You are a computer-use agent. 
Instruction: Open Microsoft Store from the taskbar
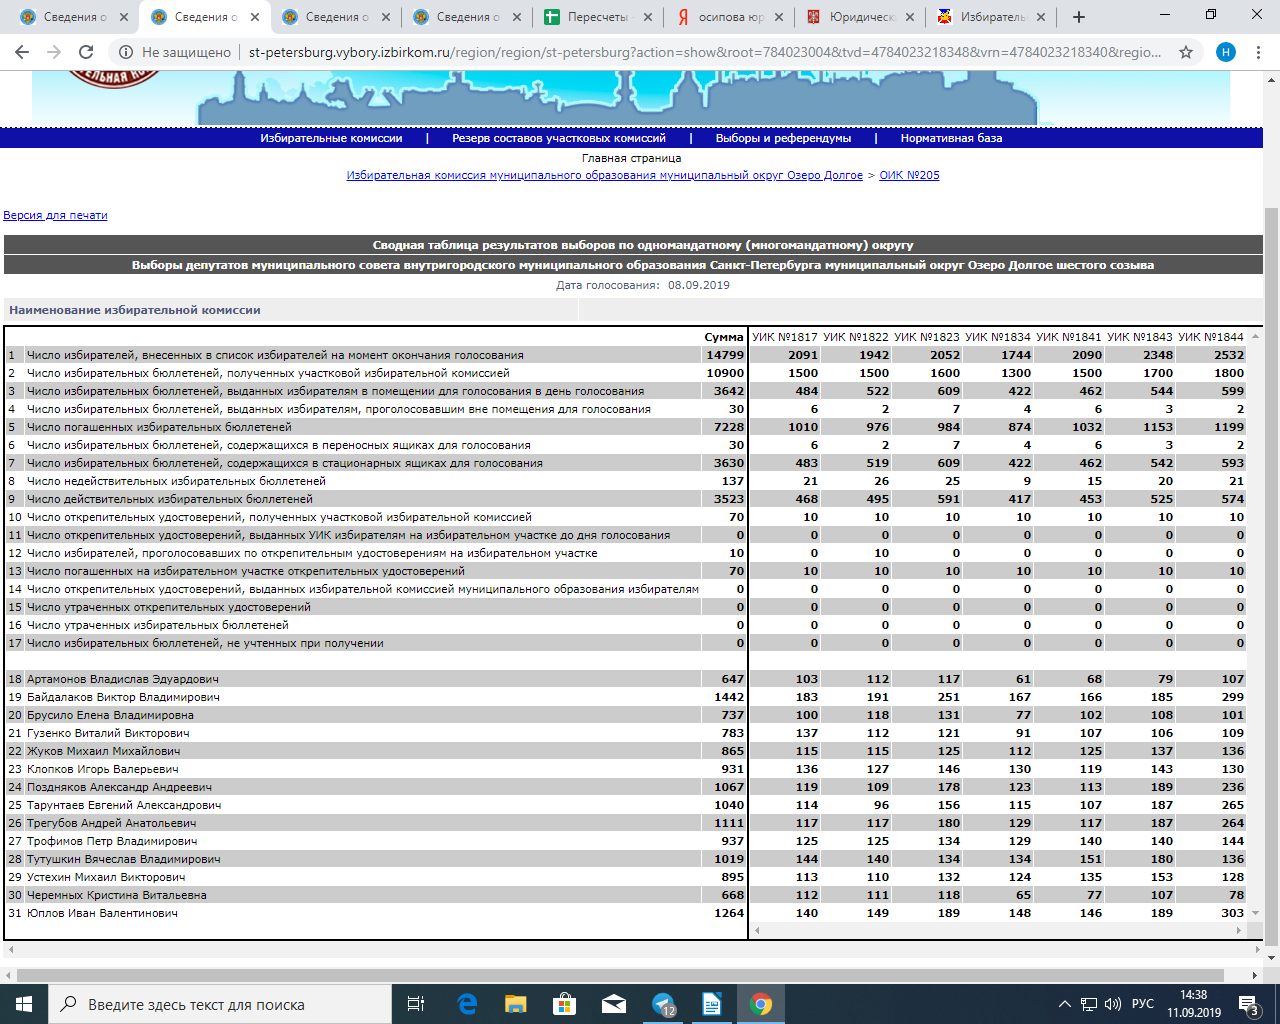565,1004
